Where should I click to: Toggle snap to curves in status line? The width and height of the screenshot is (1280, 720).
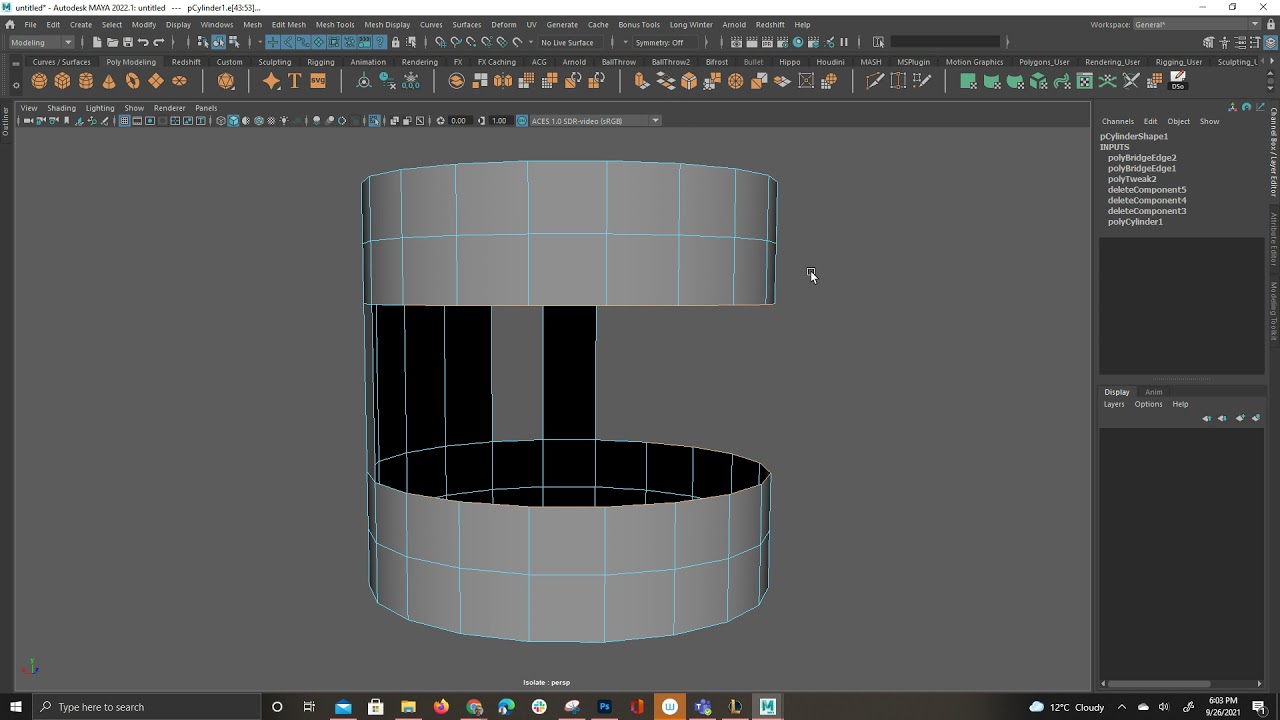click(455, 42)
